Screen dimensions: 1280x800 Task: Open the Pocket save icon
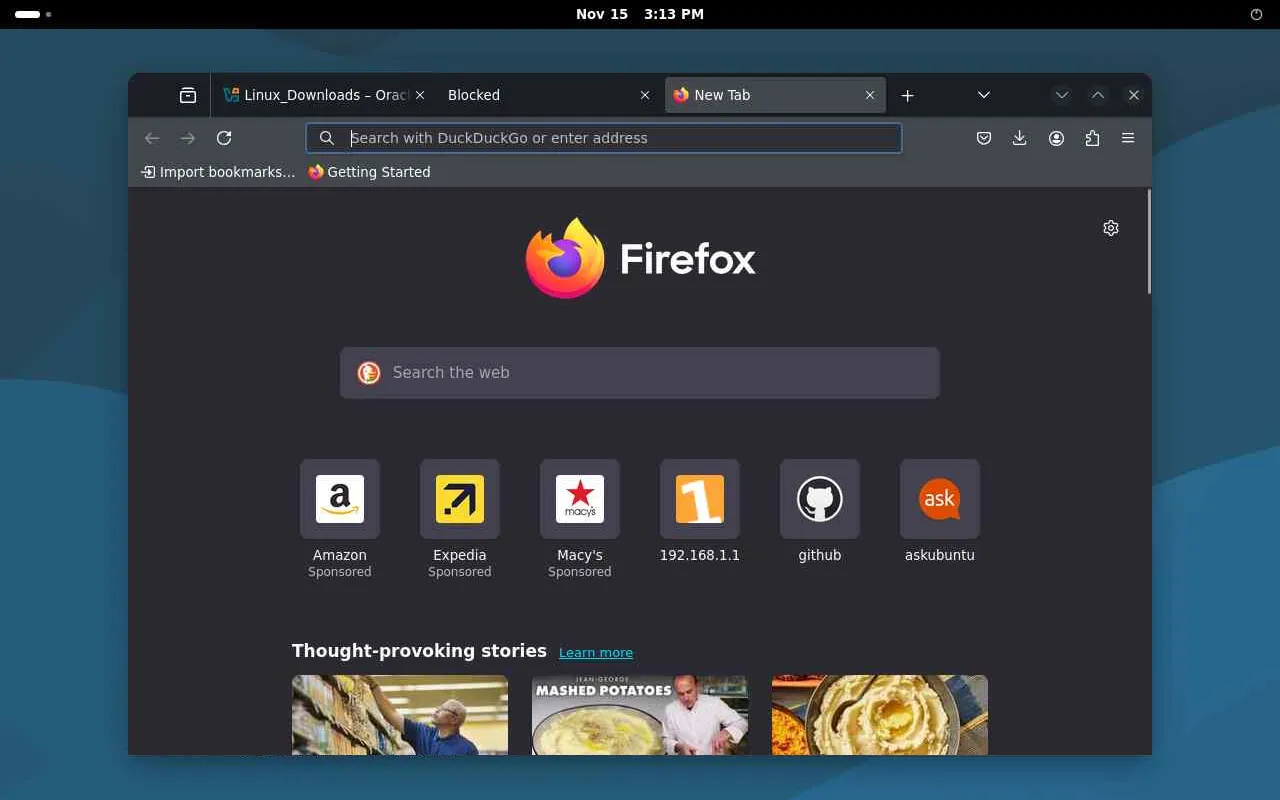click(984, 138)
